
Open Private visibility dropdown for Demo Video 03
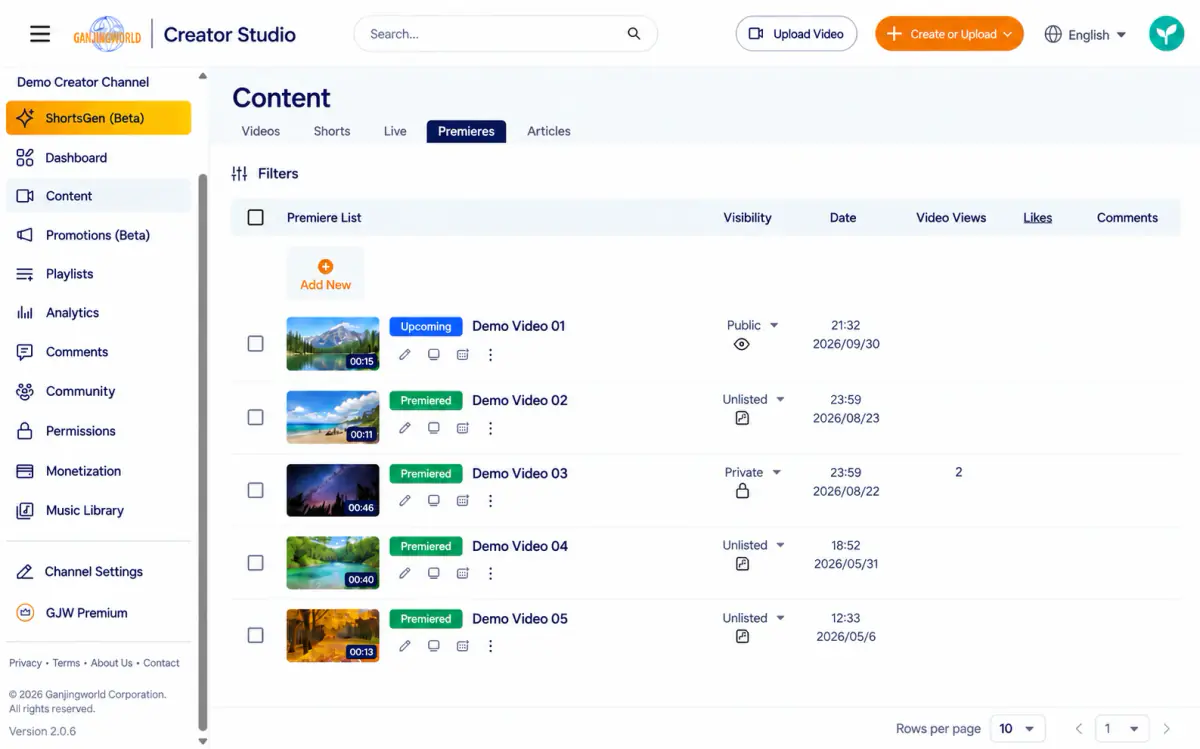(752, 473)
